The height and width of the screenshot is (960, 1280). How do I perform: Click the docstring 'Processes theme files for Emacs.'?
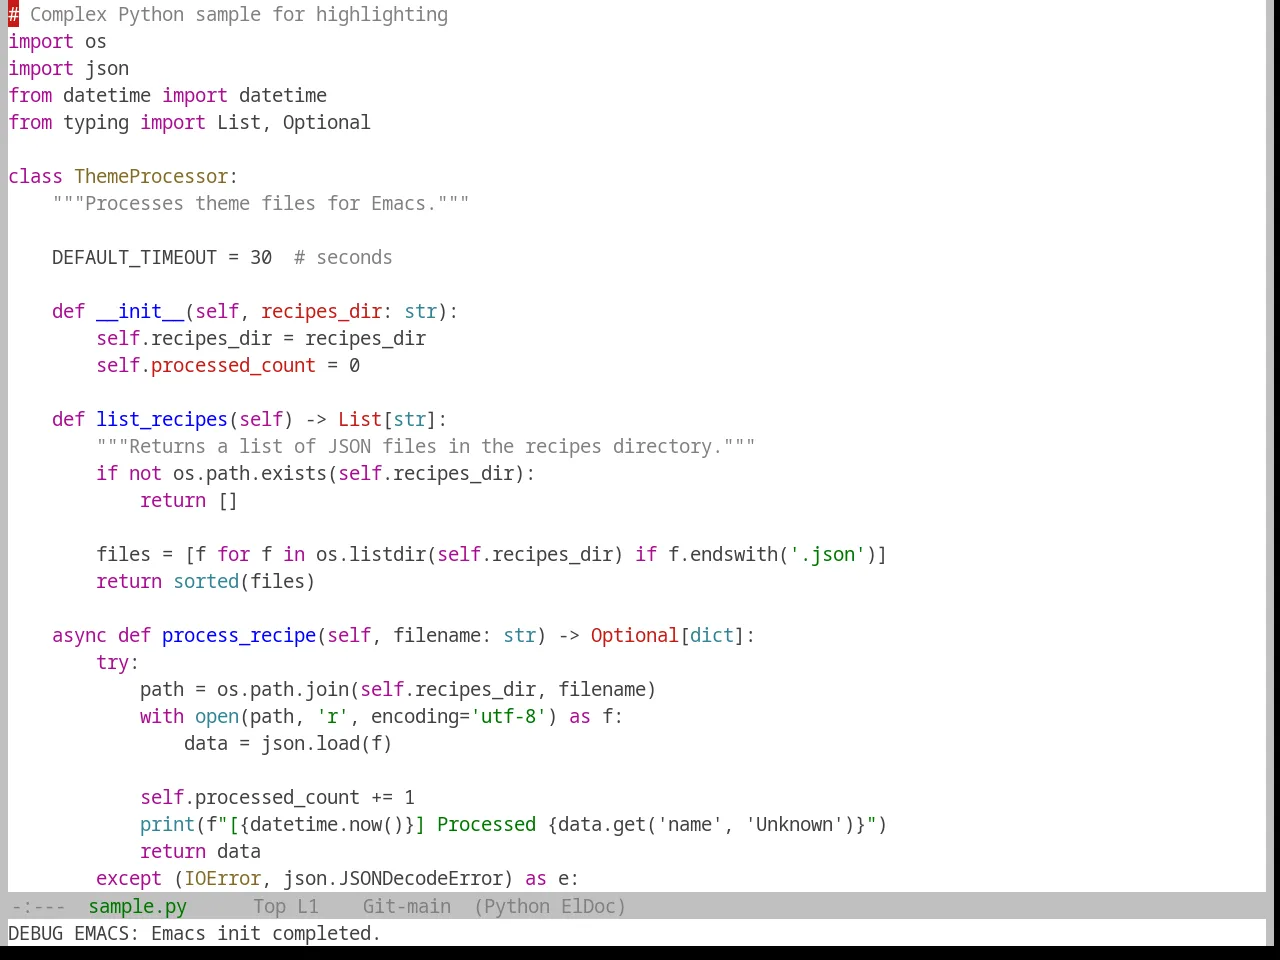(x=261, y=203)
